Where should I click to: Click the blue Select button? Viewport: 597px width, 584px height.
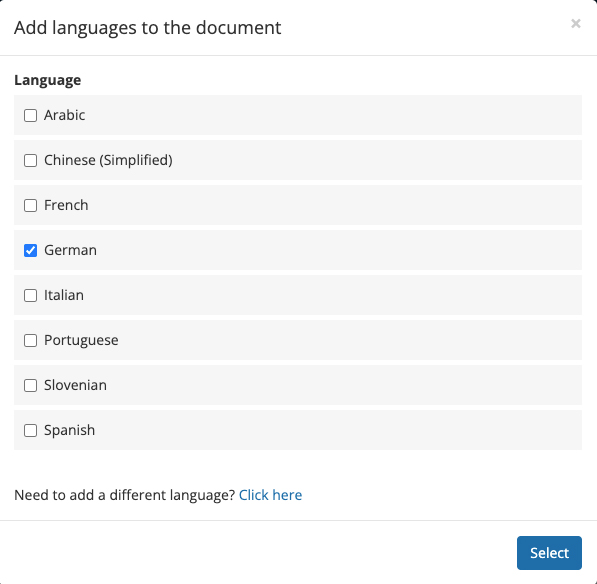click(549, 553)
